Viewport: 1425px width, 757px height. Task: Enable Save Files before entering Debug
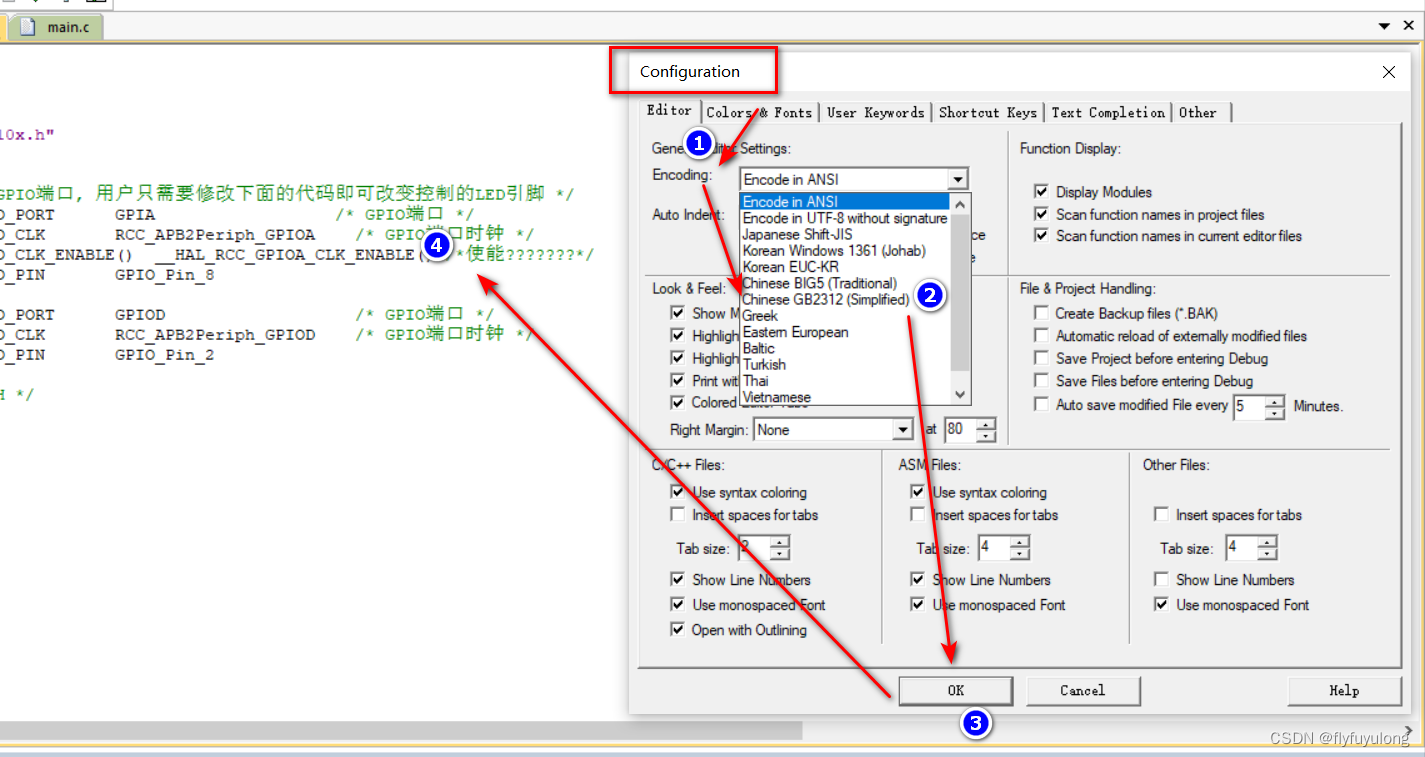1041,381
